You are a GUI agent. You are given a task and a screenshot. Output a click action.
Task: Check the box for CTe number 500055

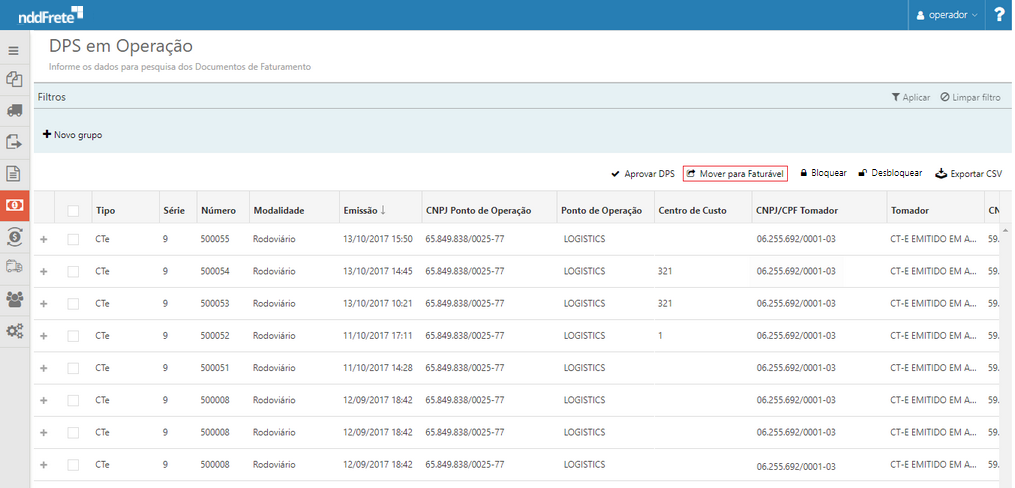73,239
